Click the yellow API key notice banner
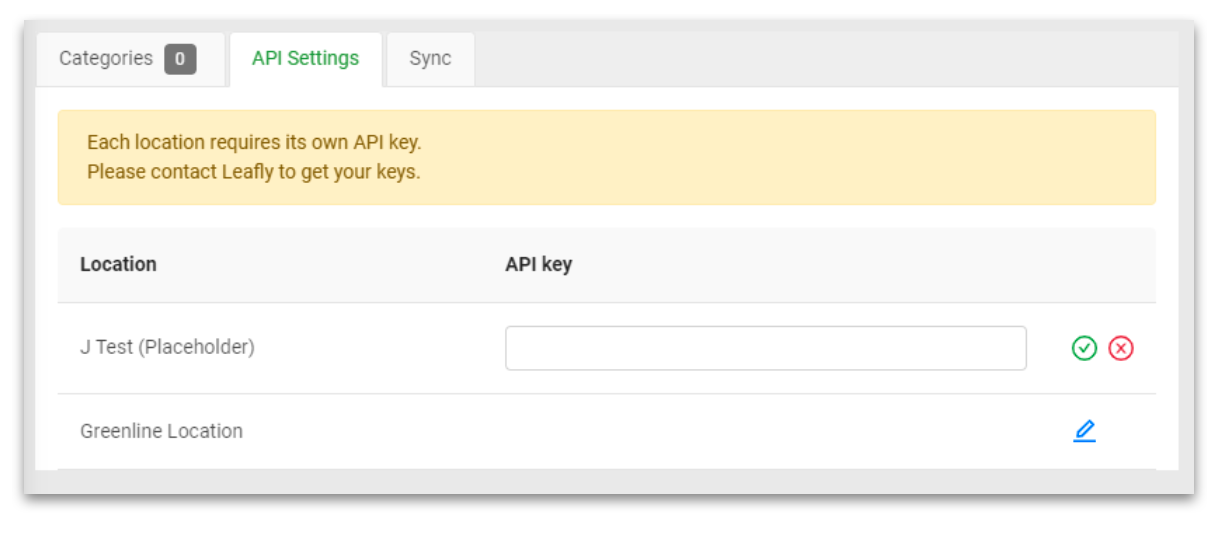1222x542 pixels. tap(606, 157)
